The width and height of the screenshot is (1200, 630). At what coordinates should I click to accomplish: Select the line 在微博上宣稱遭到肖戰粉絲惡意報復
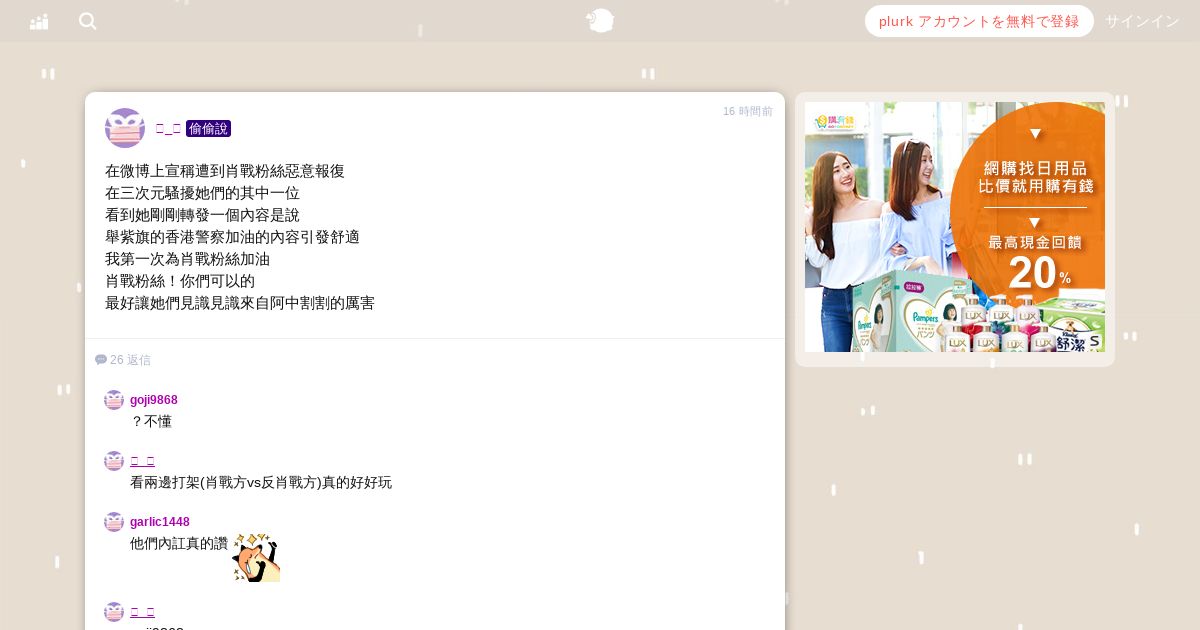(225, 171)
